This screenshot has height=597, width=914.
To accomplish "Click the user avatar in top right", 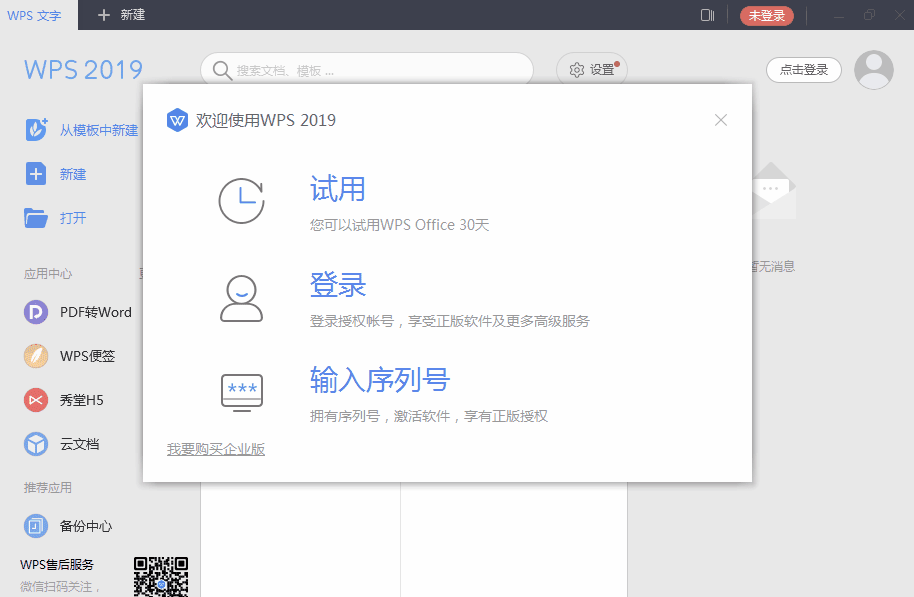I will point(873,69).
